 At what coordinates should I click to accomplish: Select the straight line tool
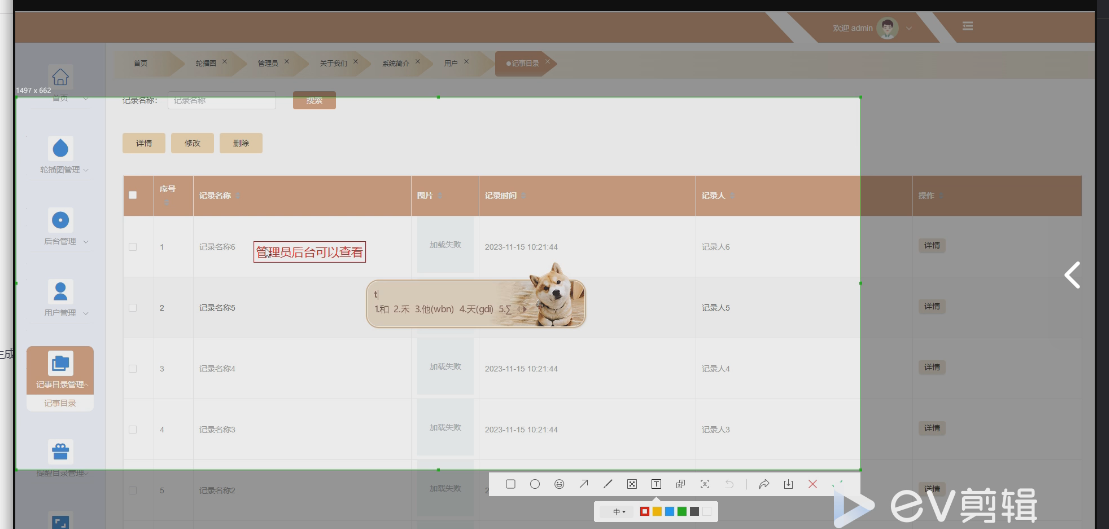tap(608, 484)
